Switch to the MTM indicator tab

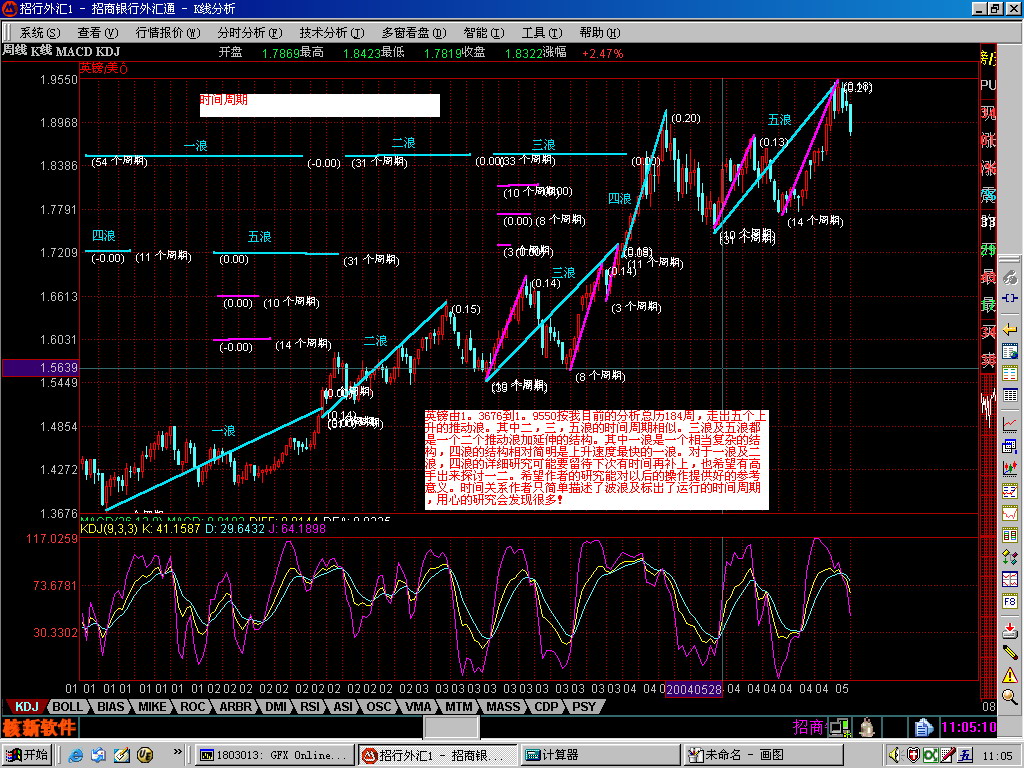point(458,707)
